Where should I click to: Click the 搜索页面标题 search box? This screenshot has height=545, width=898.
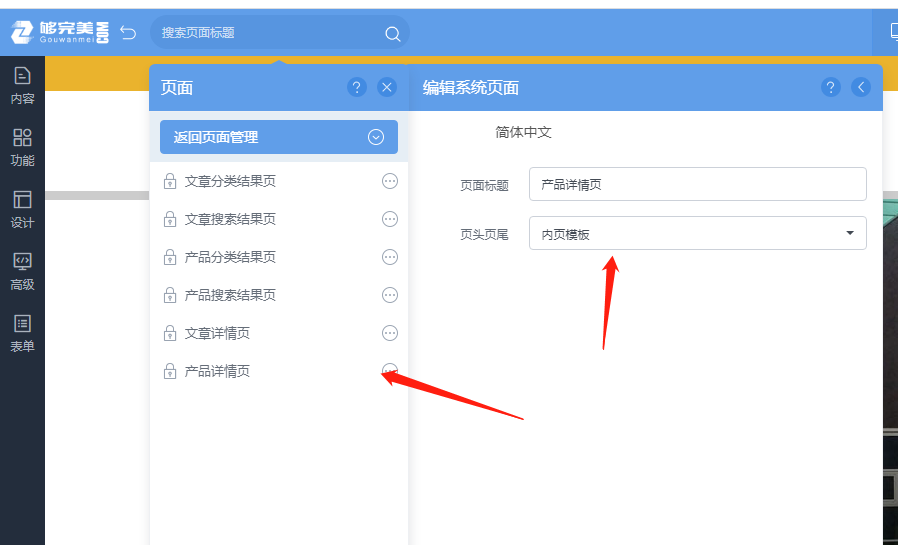coord(265,33)
